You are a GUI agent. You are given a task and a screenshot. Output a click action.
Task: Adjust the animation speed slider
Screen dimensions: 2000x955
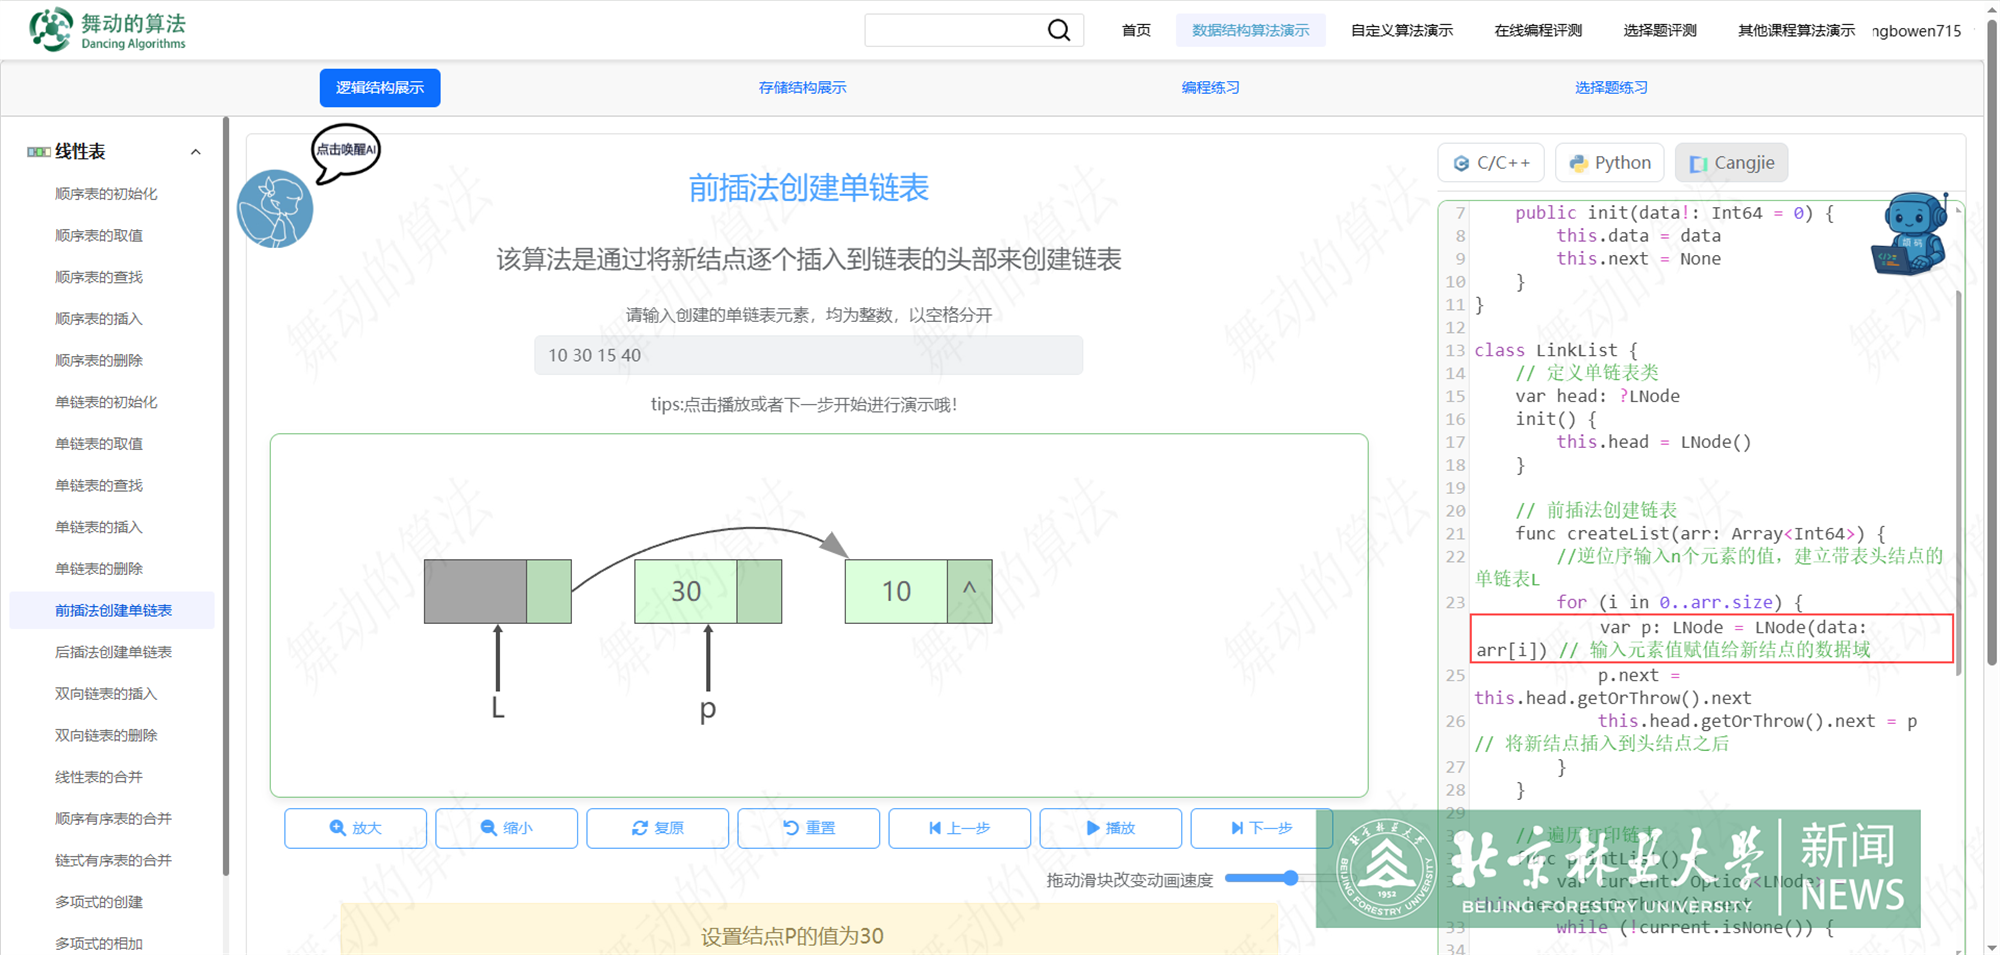coord(1290,878)
